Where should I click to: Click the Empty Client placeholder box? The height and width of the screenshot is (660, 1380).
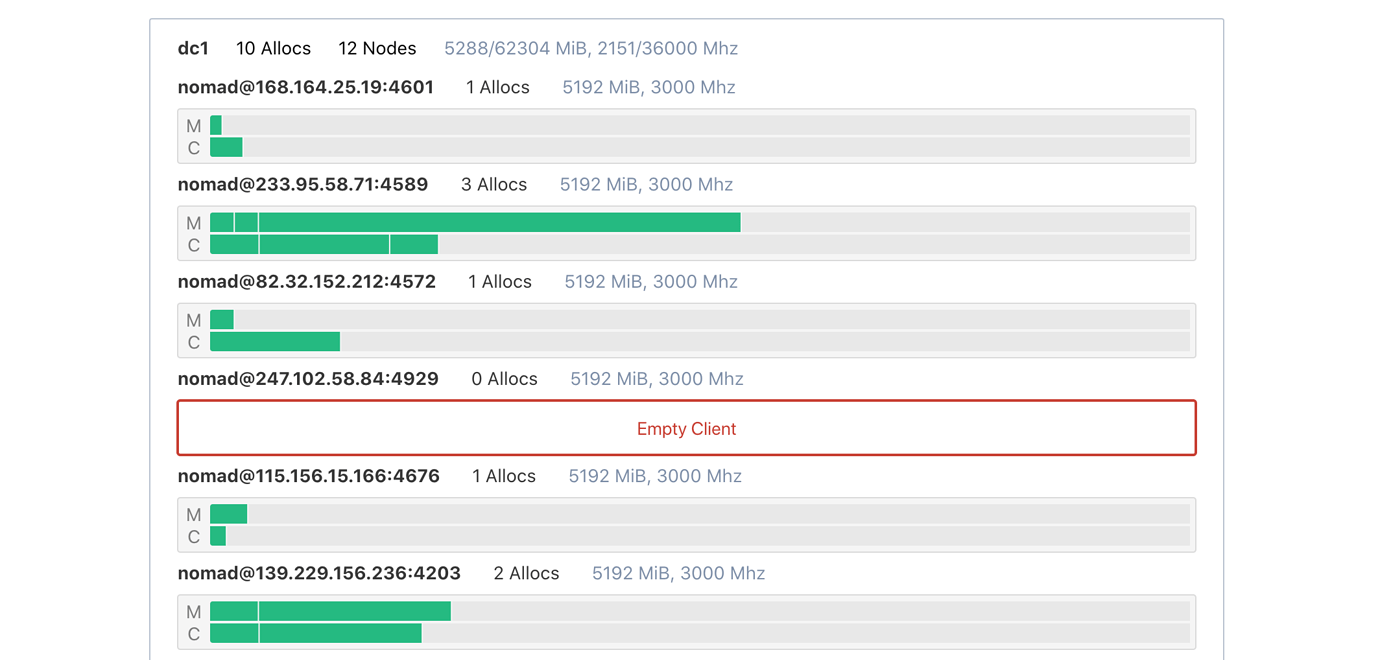687,428
